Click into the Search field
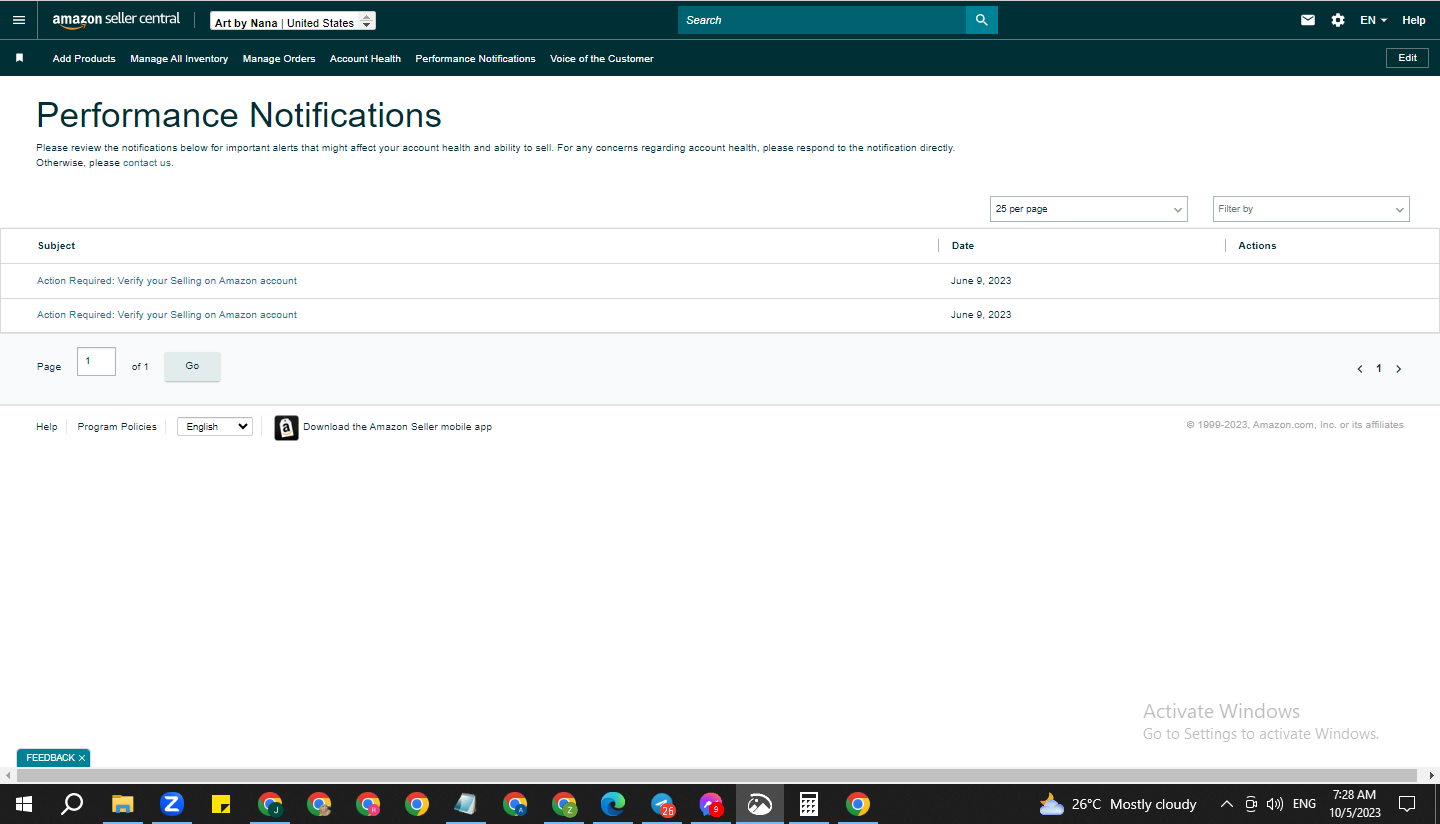1440x824 pixels. click(822, 20)
